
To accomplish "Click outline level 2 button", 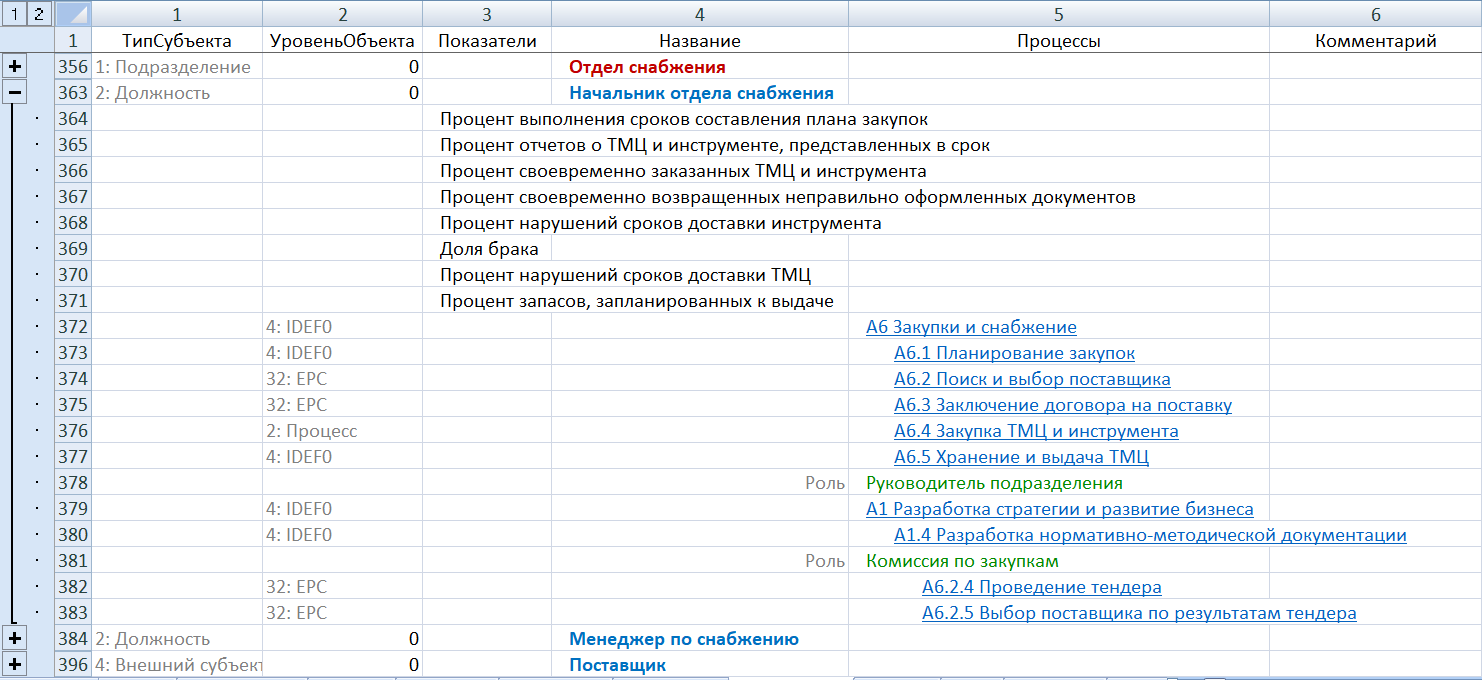I will point(37,14).
